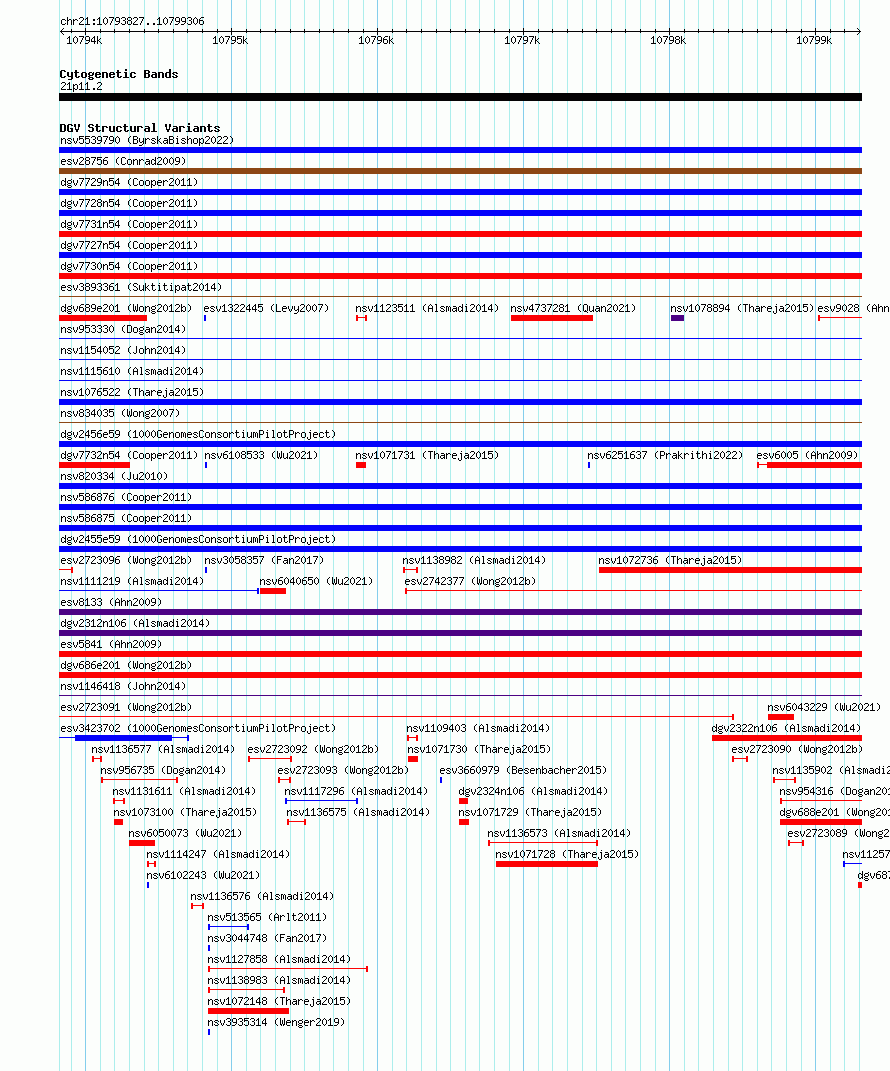The height and width of the screenshot is (1071, 890).
Task: Select esv2742377 (Wong2012b) variant
Action: pos(471,581)
